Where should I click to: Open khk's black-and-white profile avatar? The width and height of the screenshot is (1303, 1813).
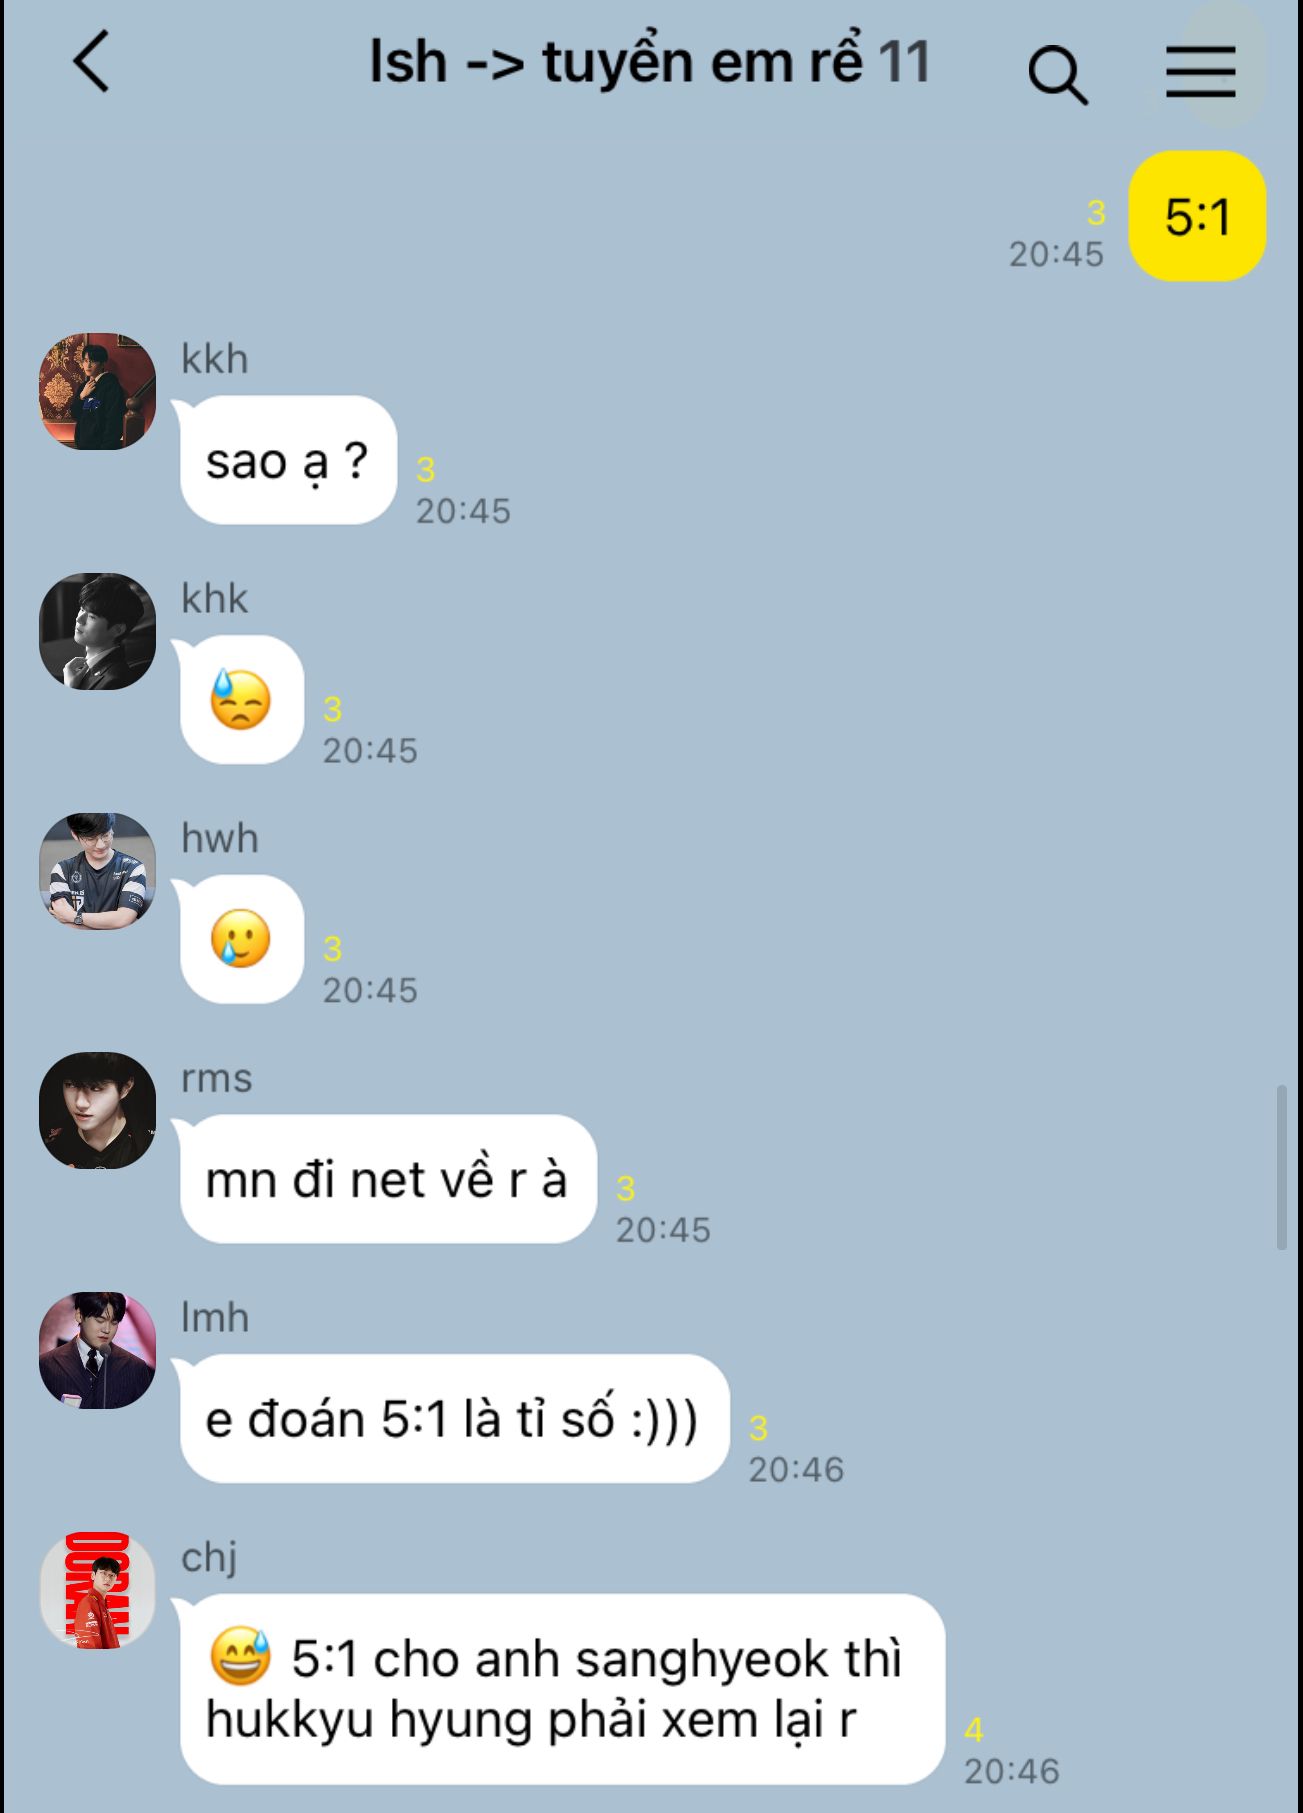97,631
